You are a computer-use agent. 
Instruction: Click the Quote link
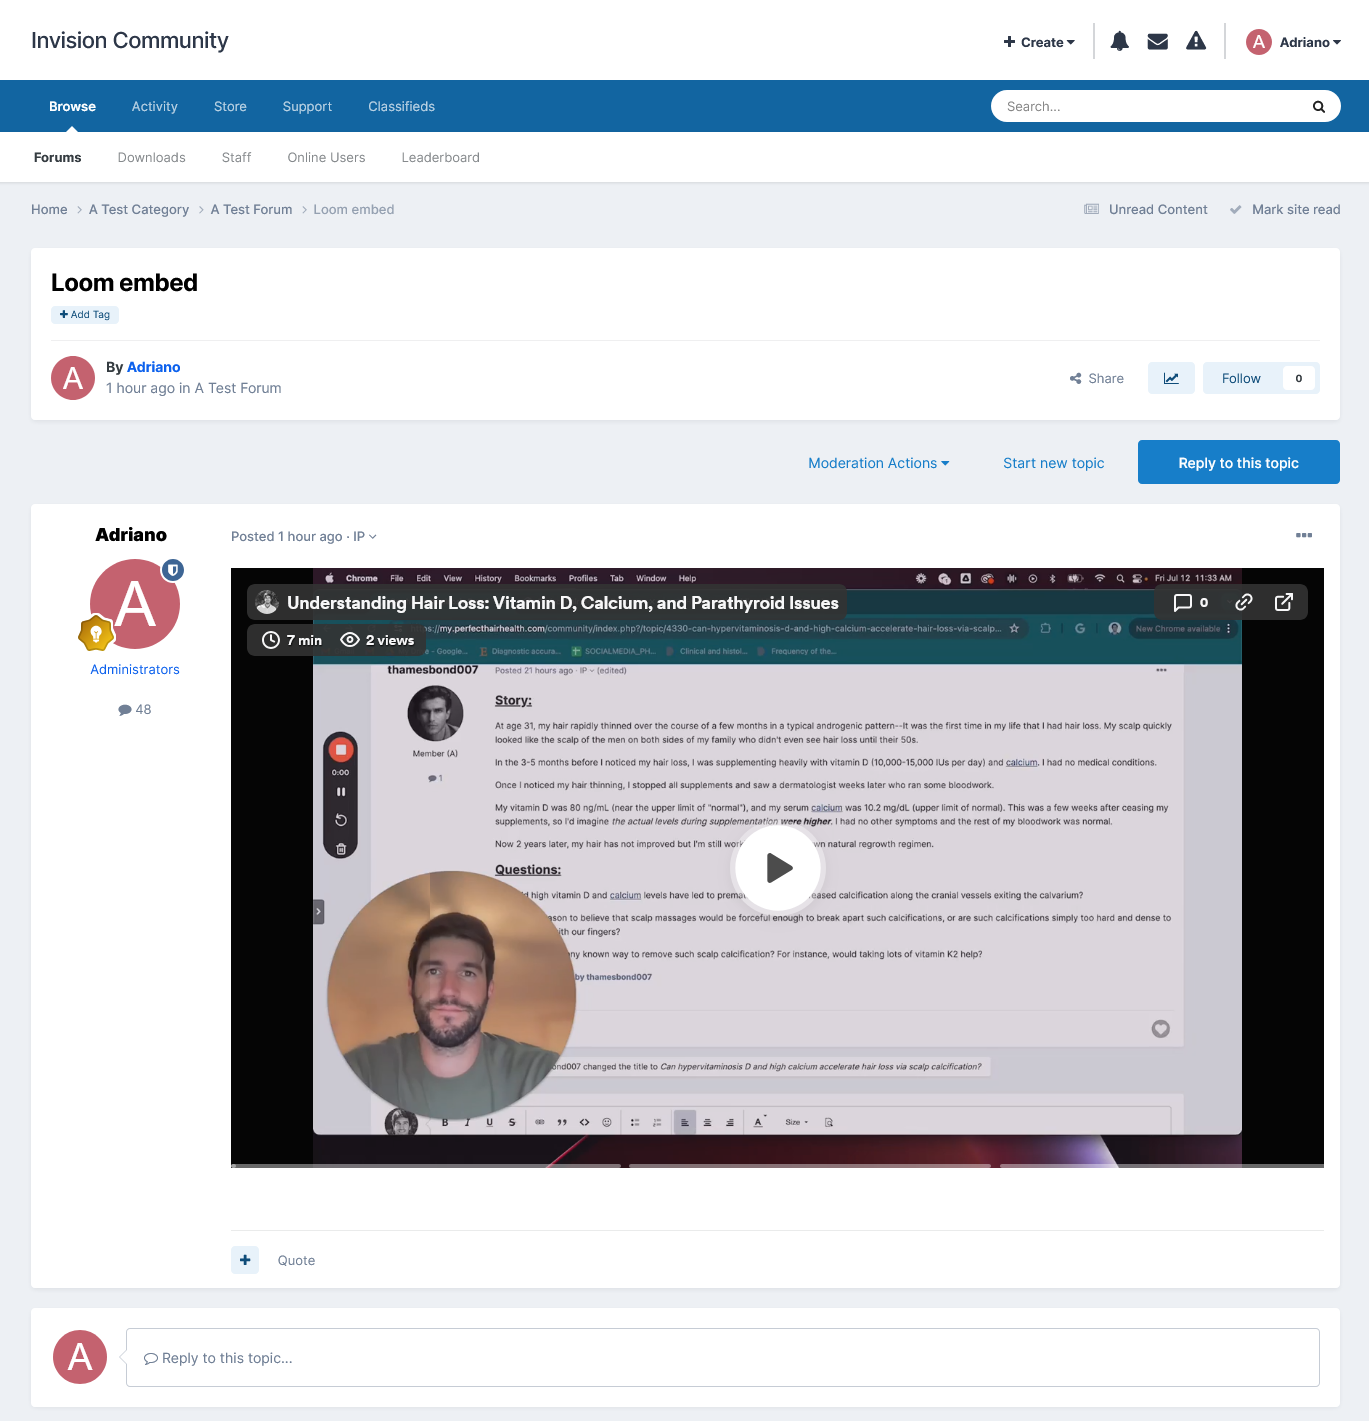click(296, 1260)
